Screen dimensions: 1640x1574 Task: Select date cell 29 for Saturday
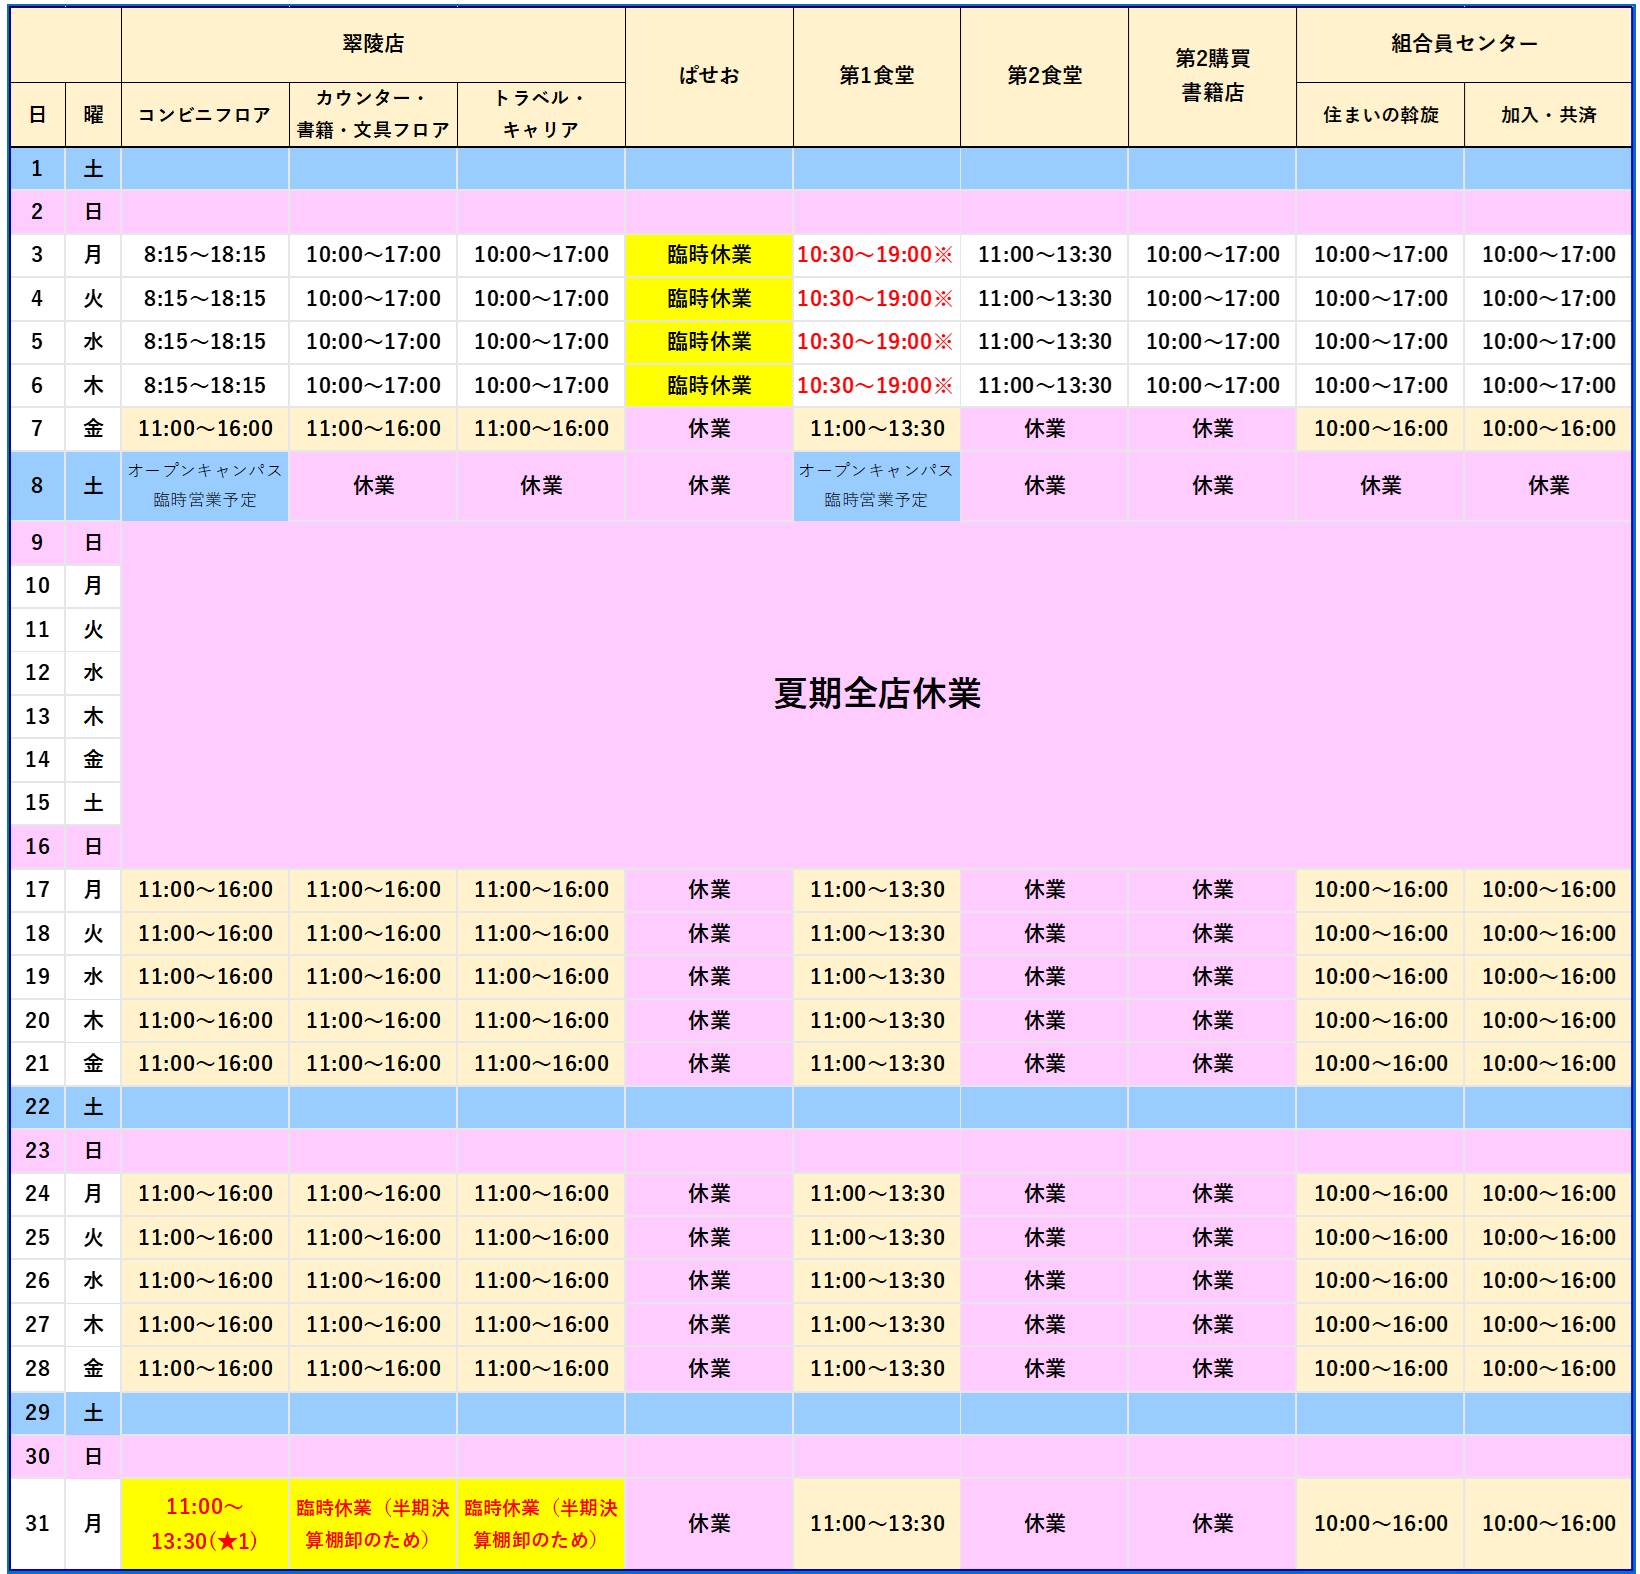click(x=38, y=1413)
